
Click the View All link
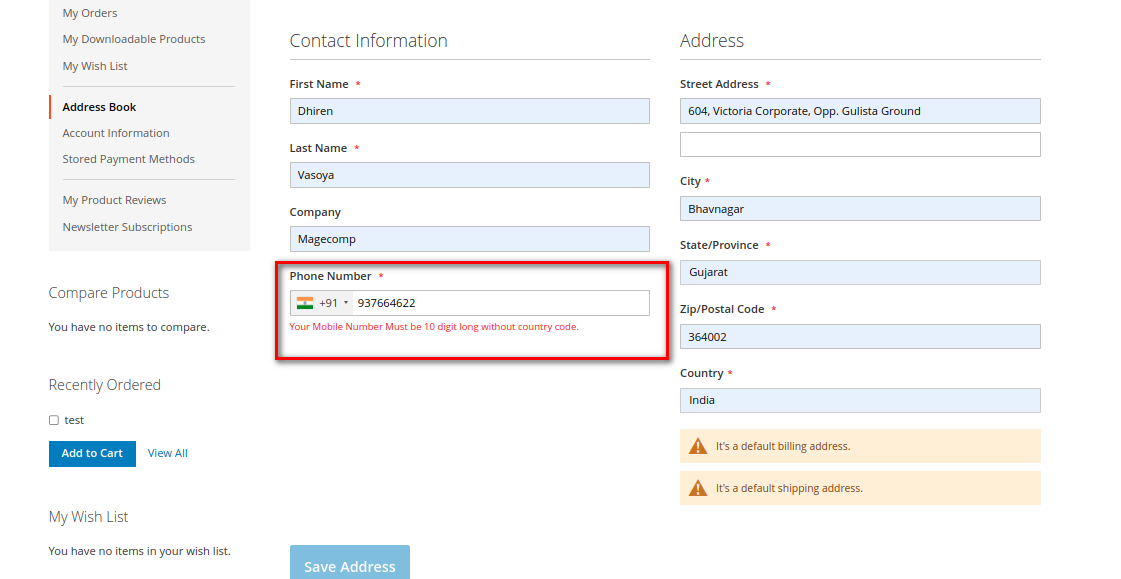pos(168,453)
